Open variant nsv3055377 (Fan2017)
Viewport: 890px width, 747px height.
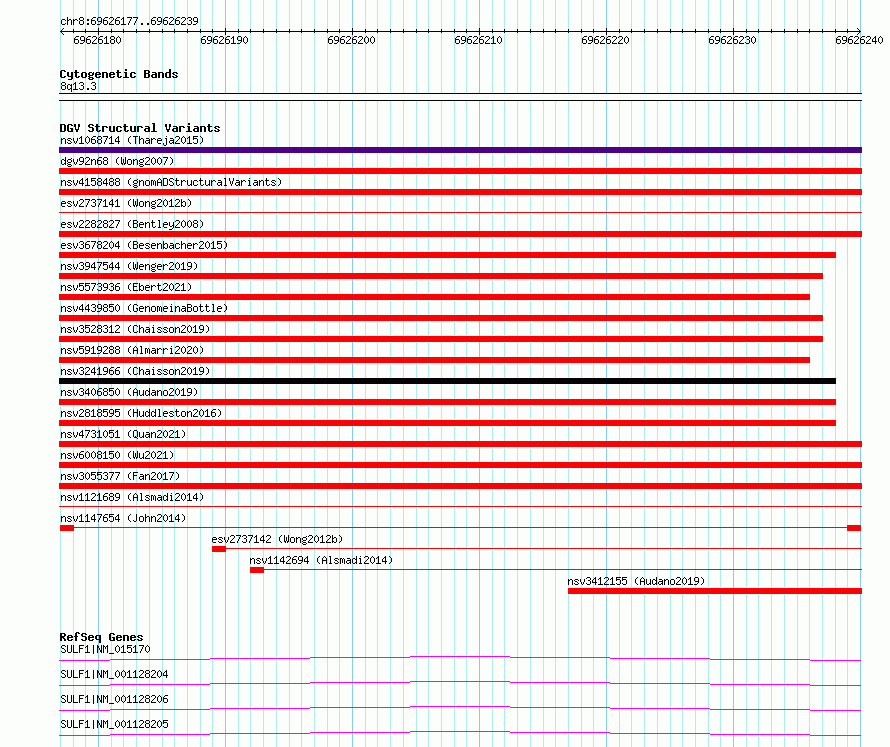point(120,476)
